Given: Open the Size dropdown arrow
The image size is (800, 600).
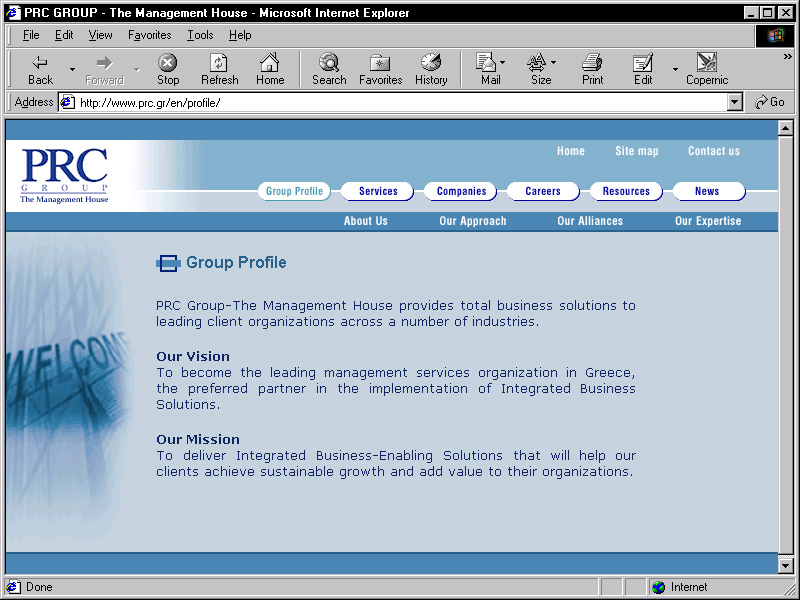Looking at the screenshot, I should pos(554,62).
